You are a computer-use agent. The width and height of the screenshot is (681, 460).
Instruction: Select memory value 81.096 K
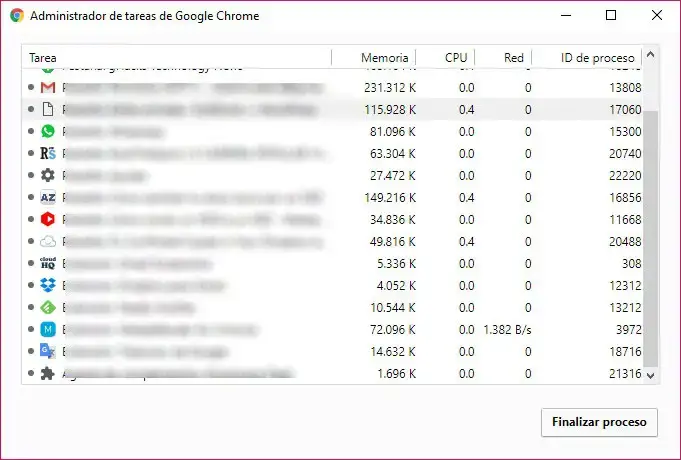point(393,132)
